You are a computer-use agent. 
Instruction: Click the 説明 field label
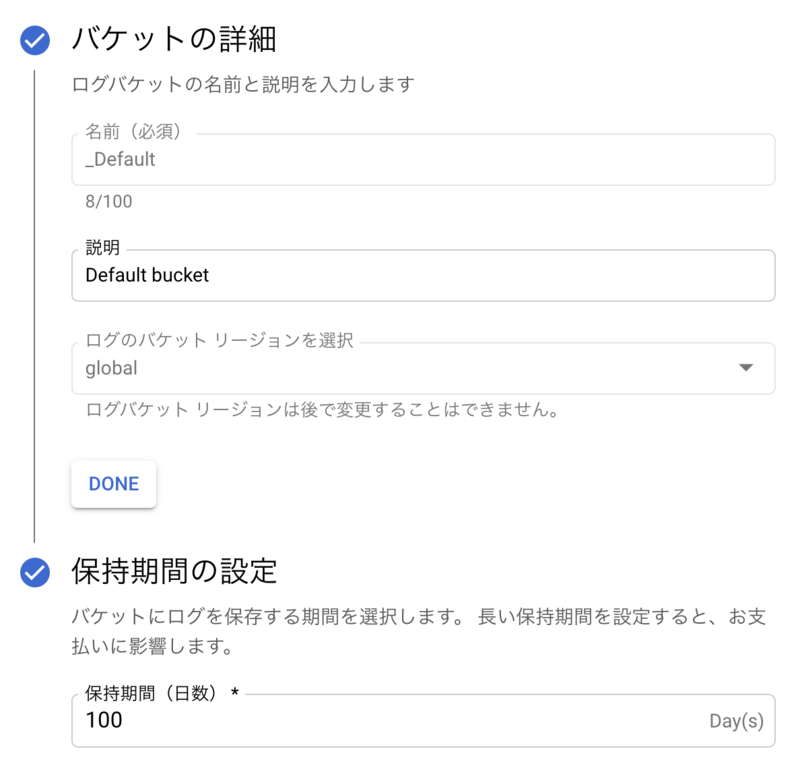point(101,248)
